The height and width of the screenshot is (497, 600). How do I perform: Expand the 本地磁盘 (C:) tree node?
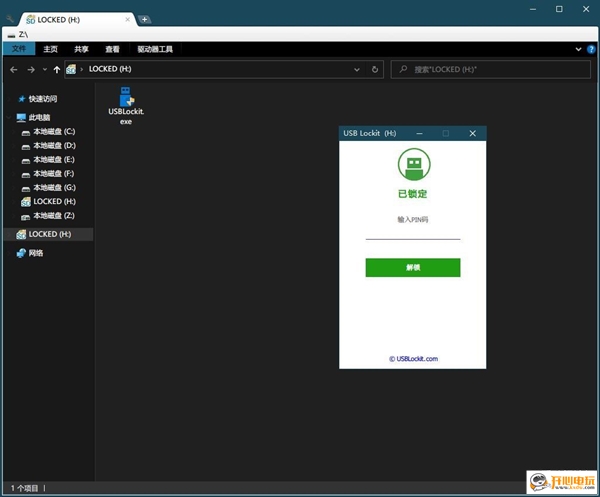coord(14,132)
